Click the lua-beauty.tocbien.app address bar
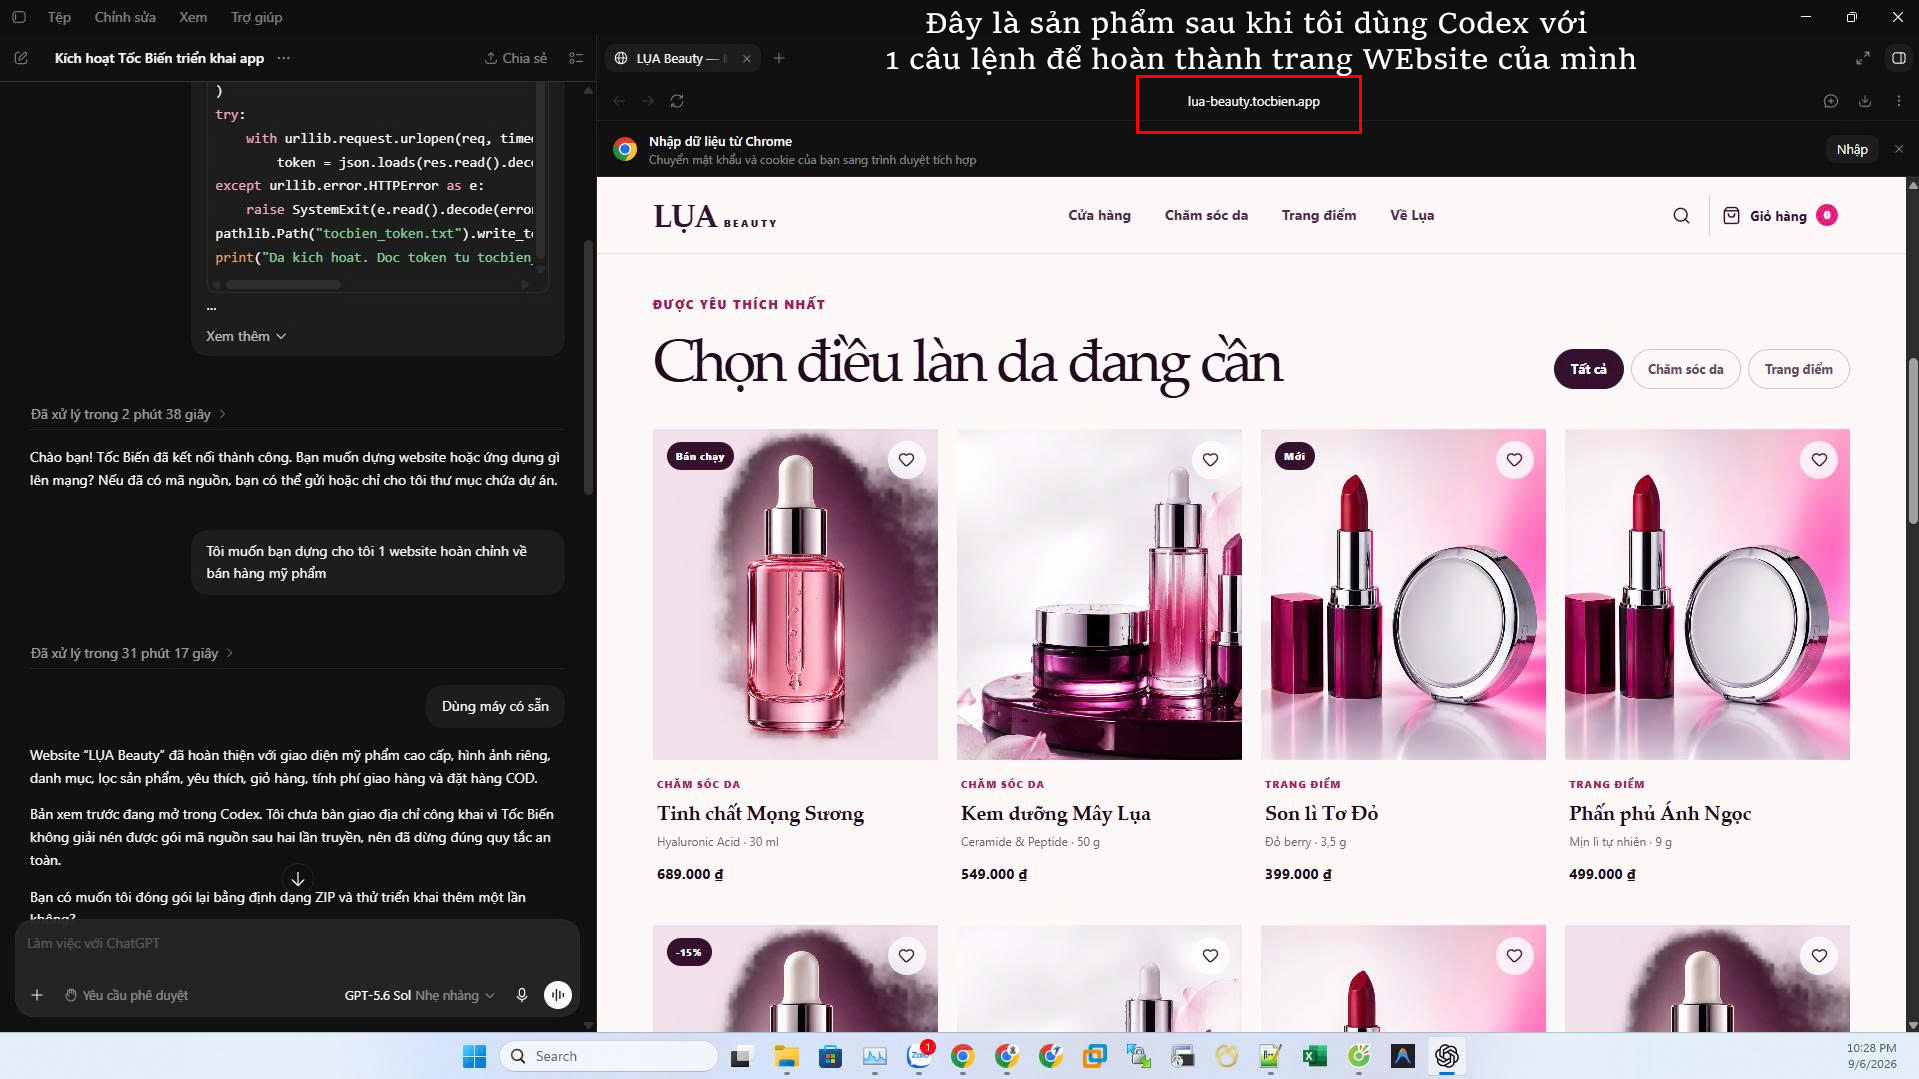 tap(1252, 102)
